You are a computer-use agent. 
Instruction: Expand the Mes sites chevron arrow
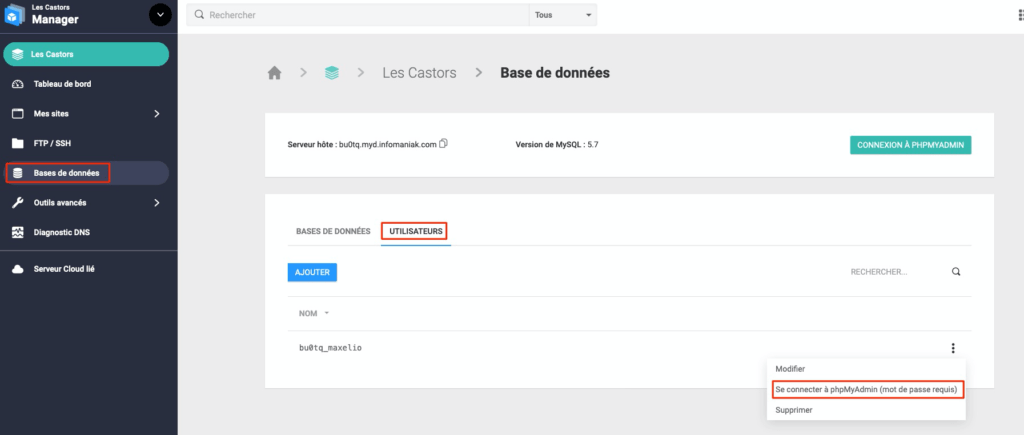[x=157, y=114]
